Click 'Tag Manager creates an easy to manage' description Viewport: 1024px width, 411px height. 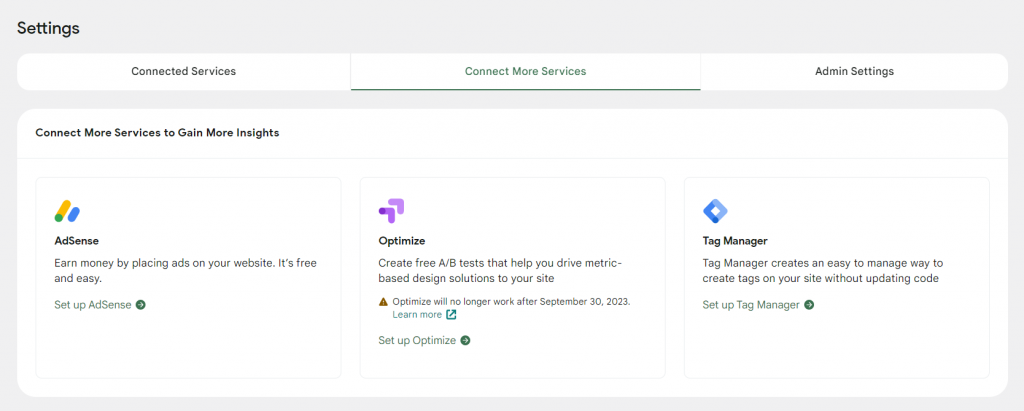[x=823, y=271]
